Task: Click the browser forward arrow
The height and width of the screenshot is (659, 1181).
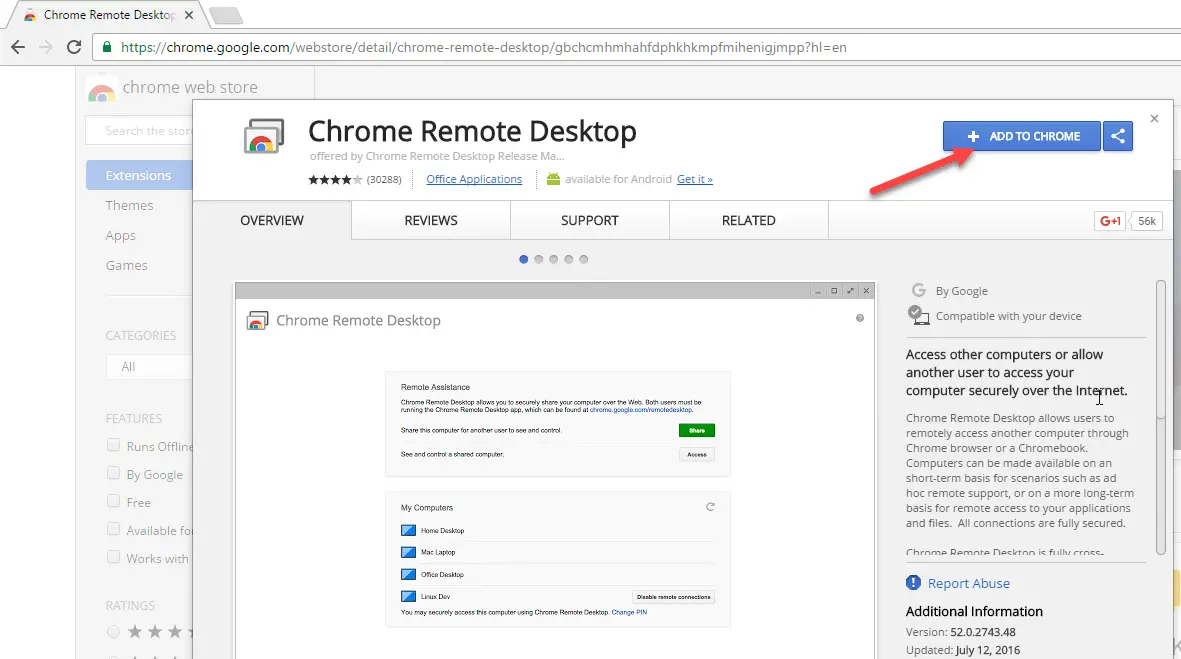Action: click(x=46, y=47)
